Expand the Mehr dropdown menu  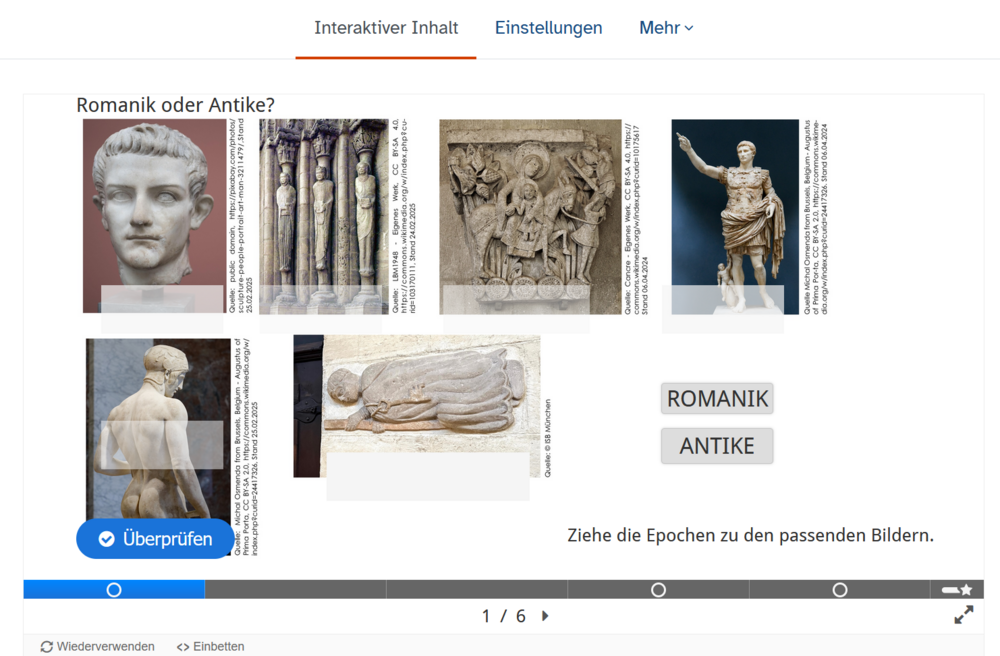coord(666,28)
